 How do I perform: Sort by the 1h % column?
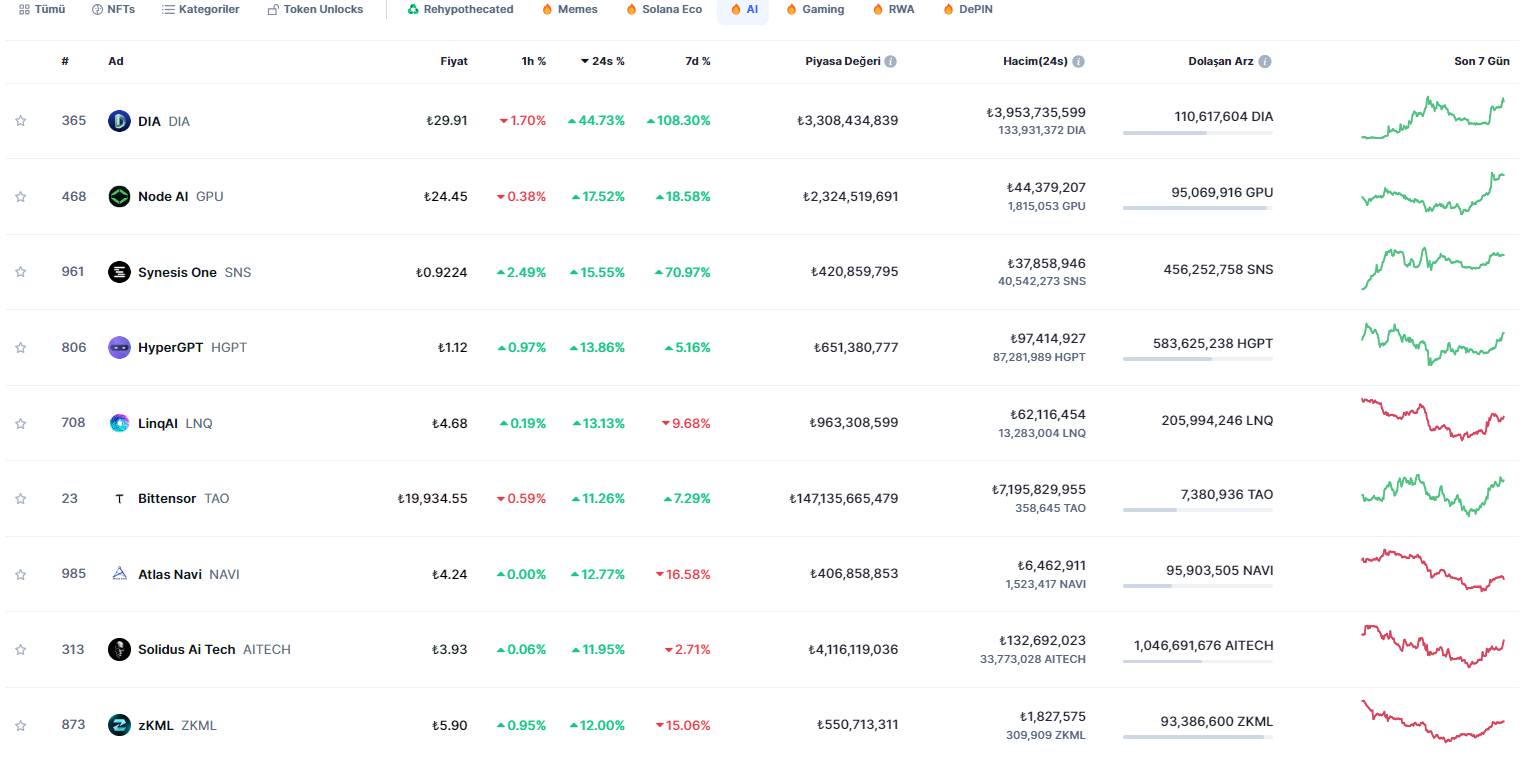click(x=534, y=61)
